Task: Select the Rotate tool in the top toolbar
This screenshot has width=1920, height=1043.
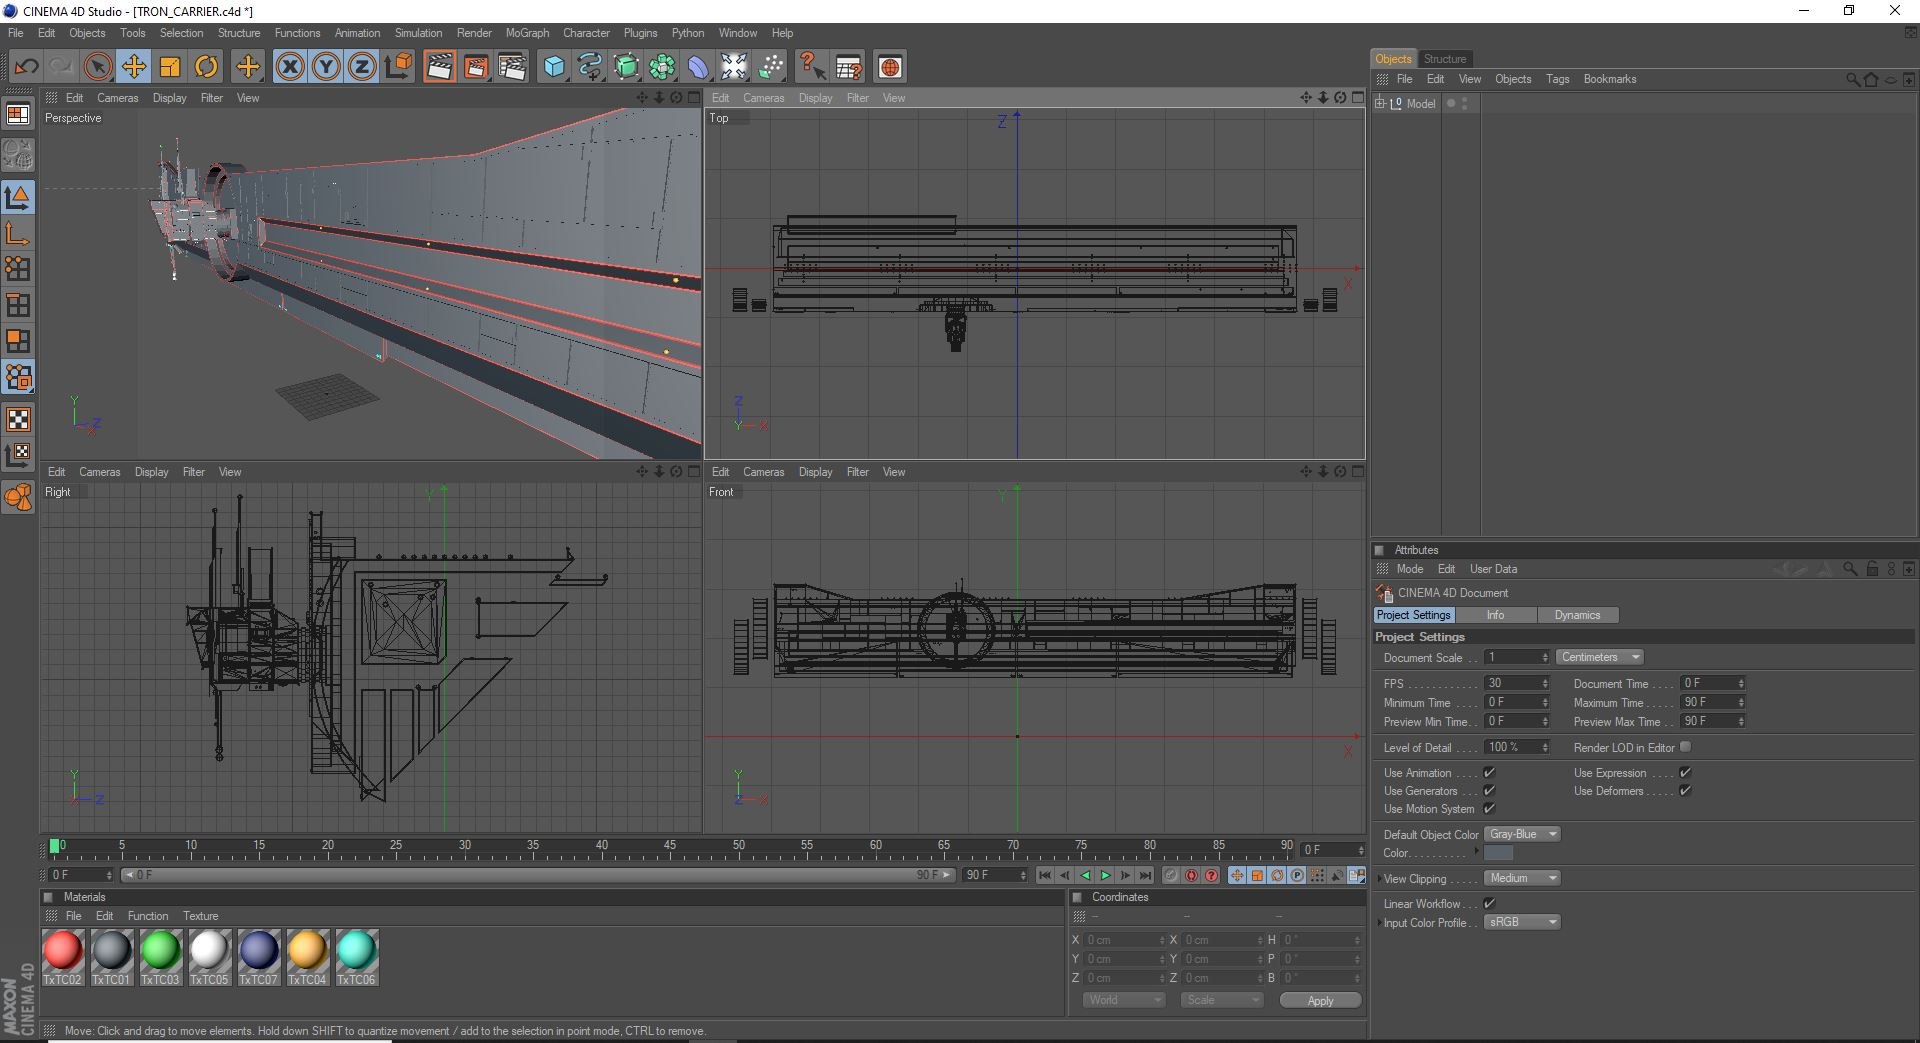Action: pos(206,67)
